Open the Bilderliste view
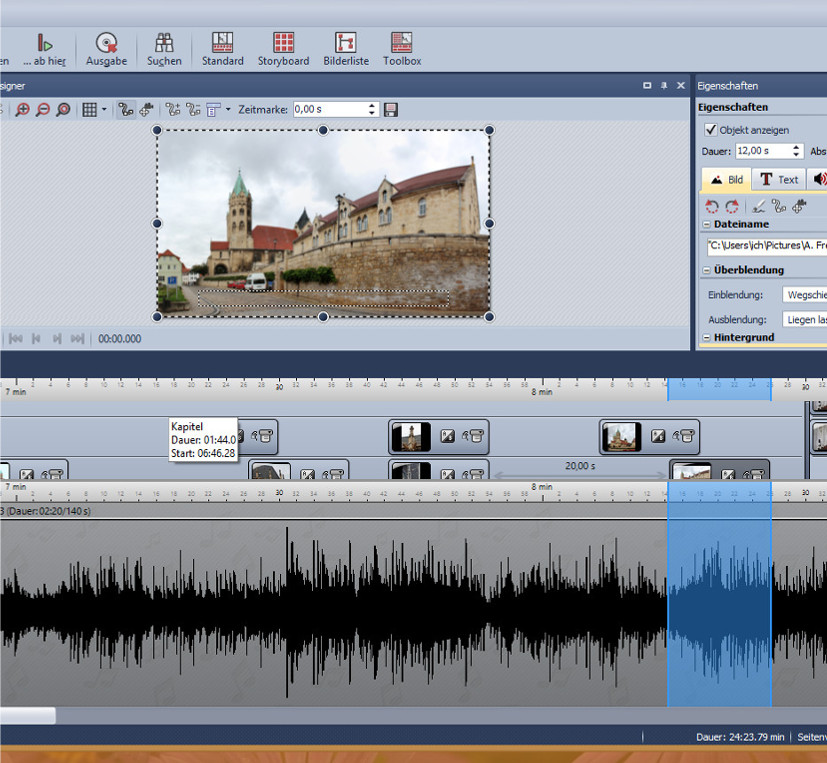 click(346, 48)
